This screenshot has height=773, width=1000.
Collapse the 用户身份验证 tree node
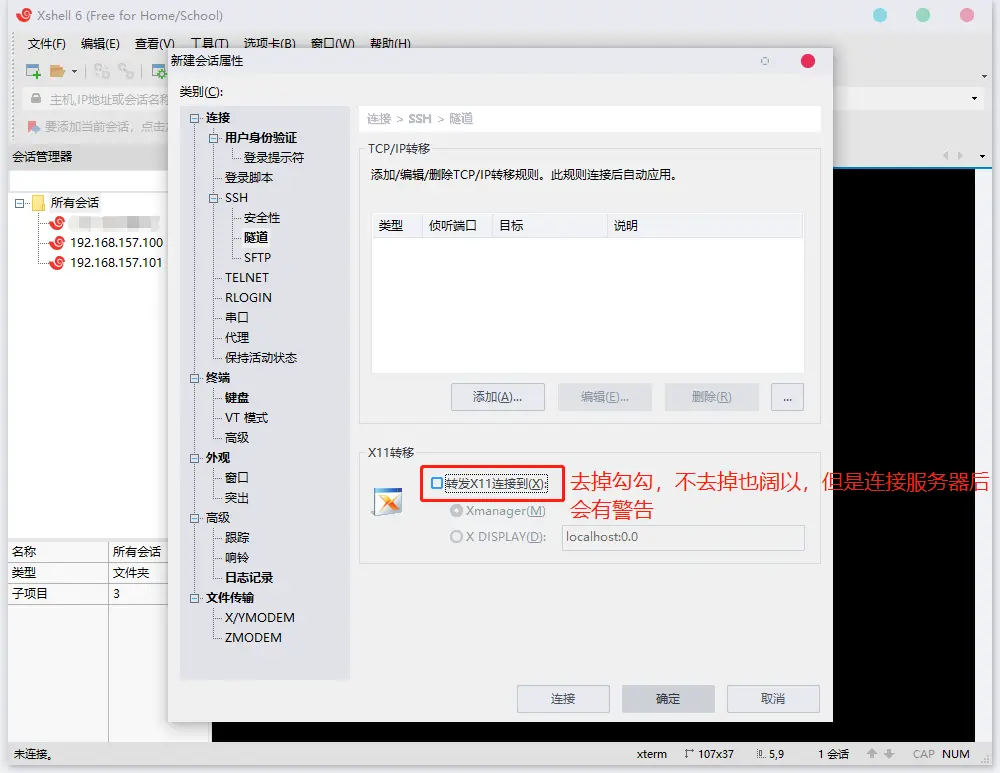214,138
